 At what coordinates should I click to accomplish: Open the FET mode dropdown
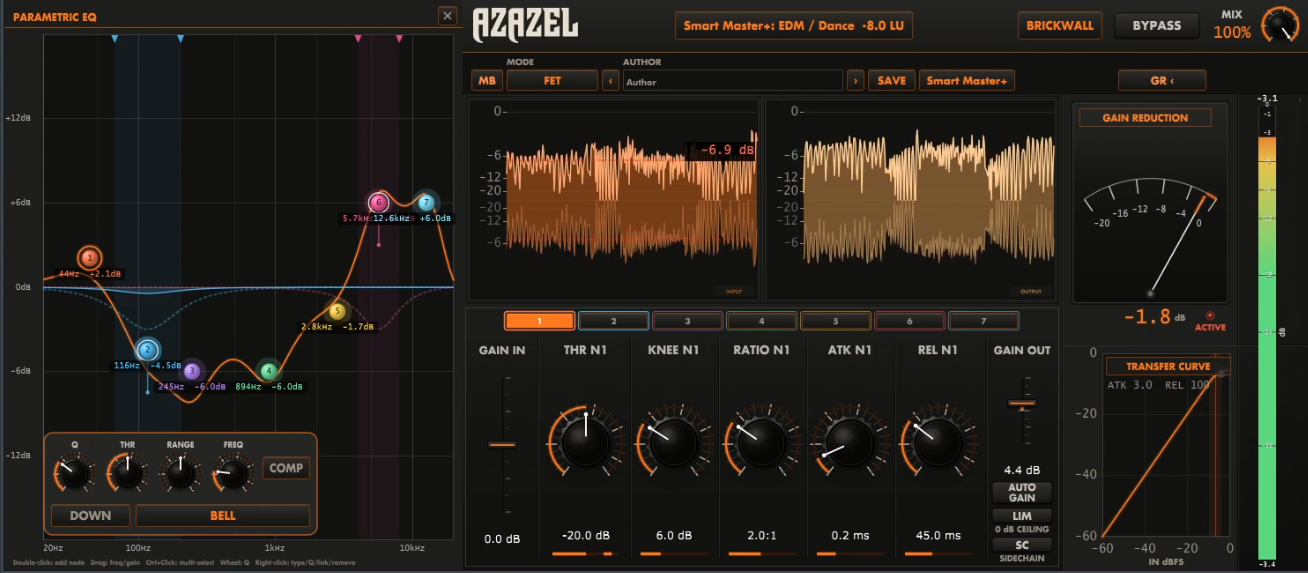click(552, 81)
